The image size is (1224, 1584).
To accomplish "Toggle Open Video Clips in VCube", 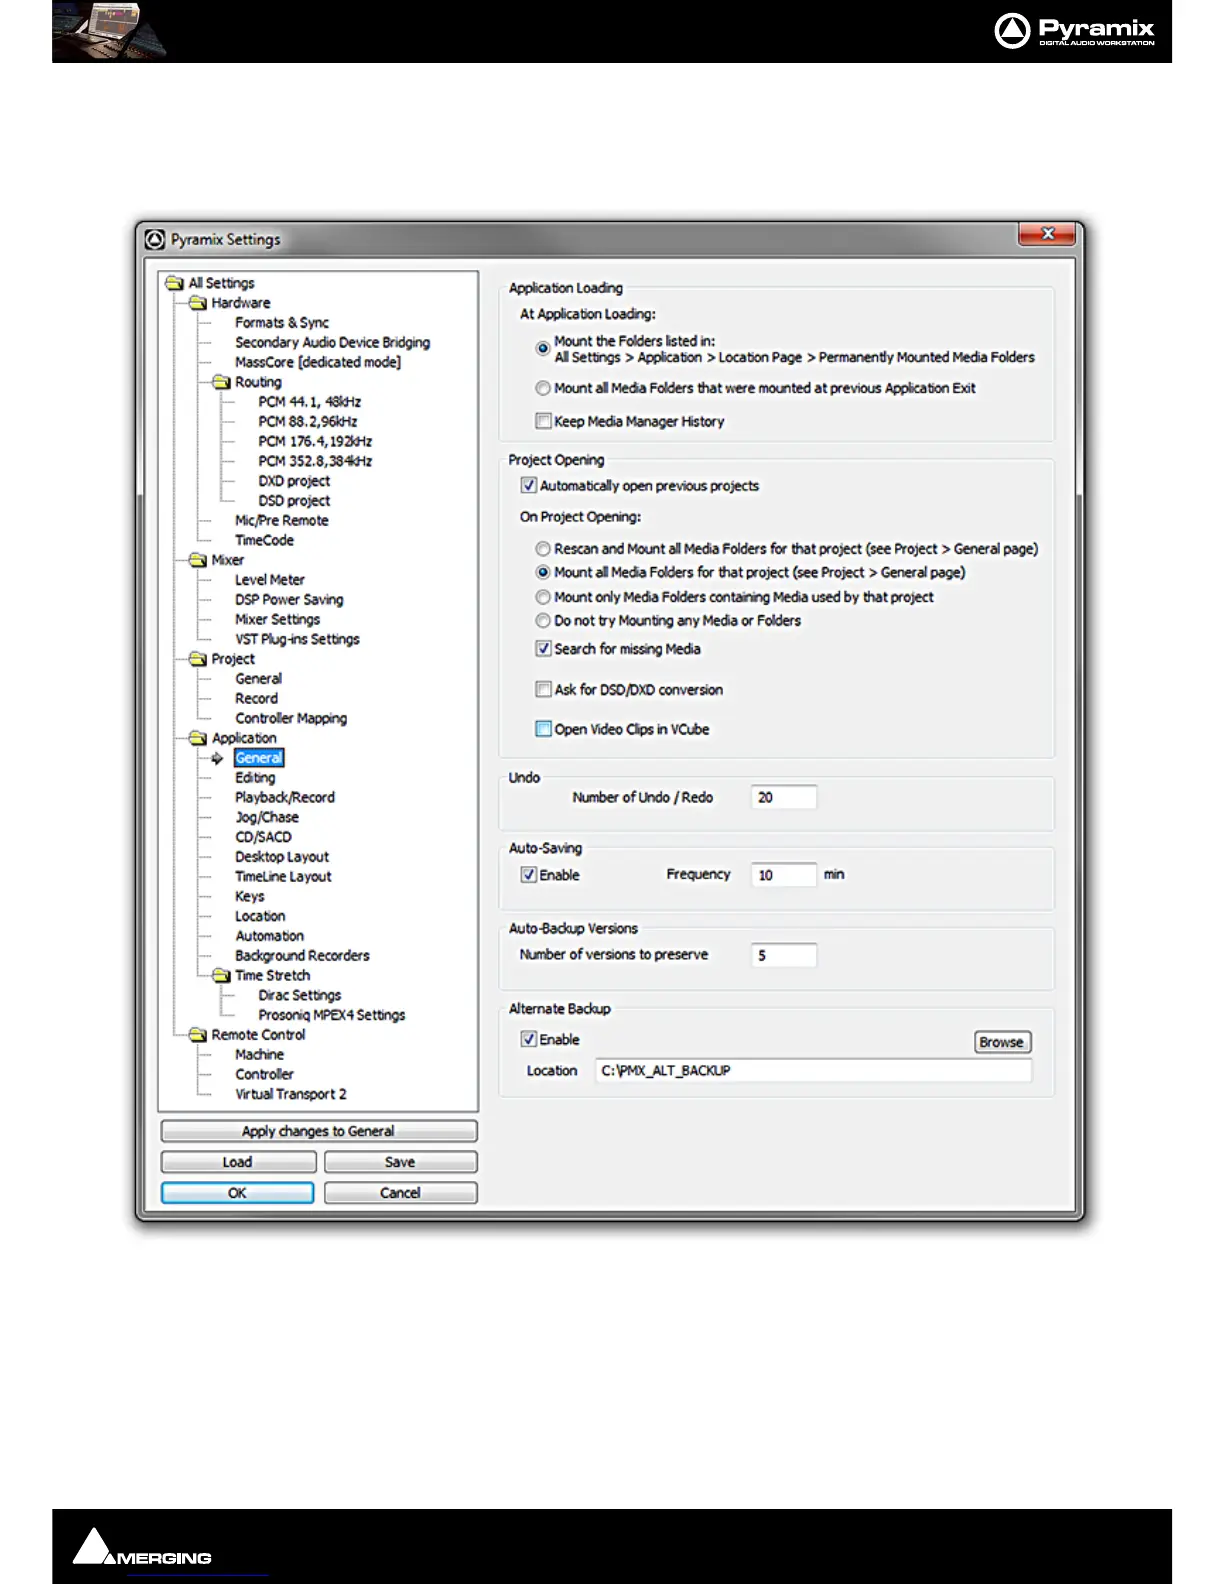I will (x=543, y=729).
